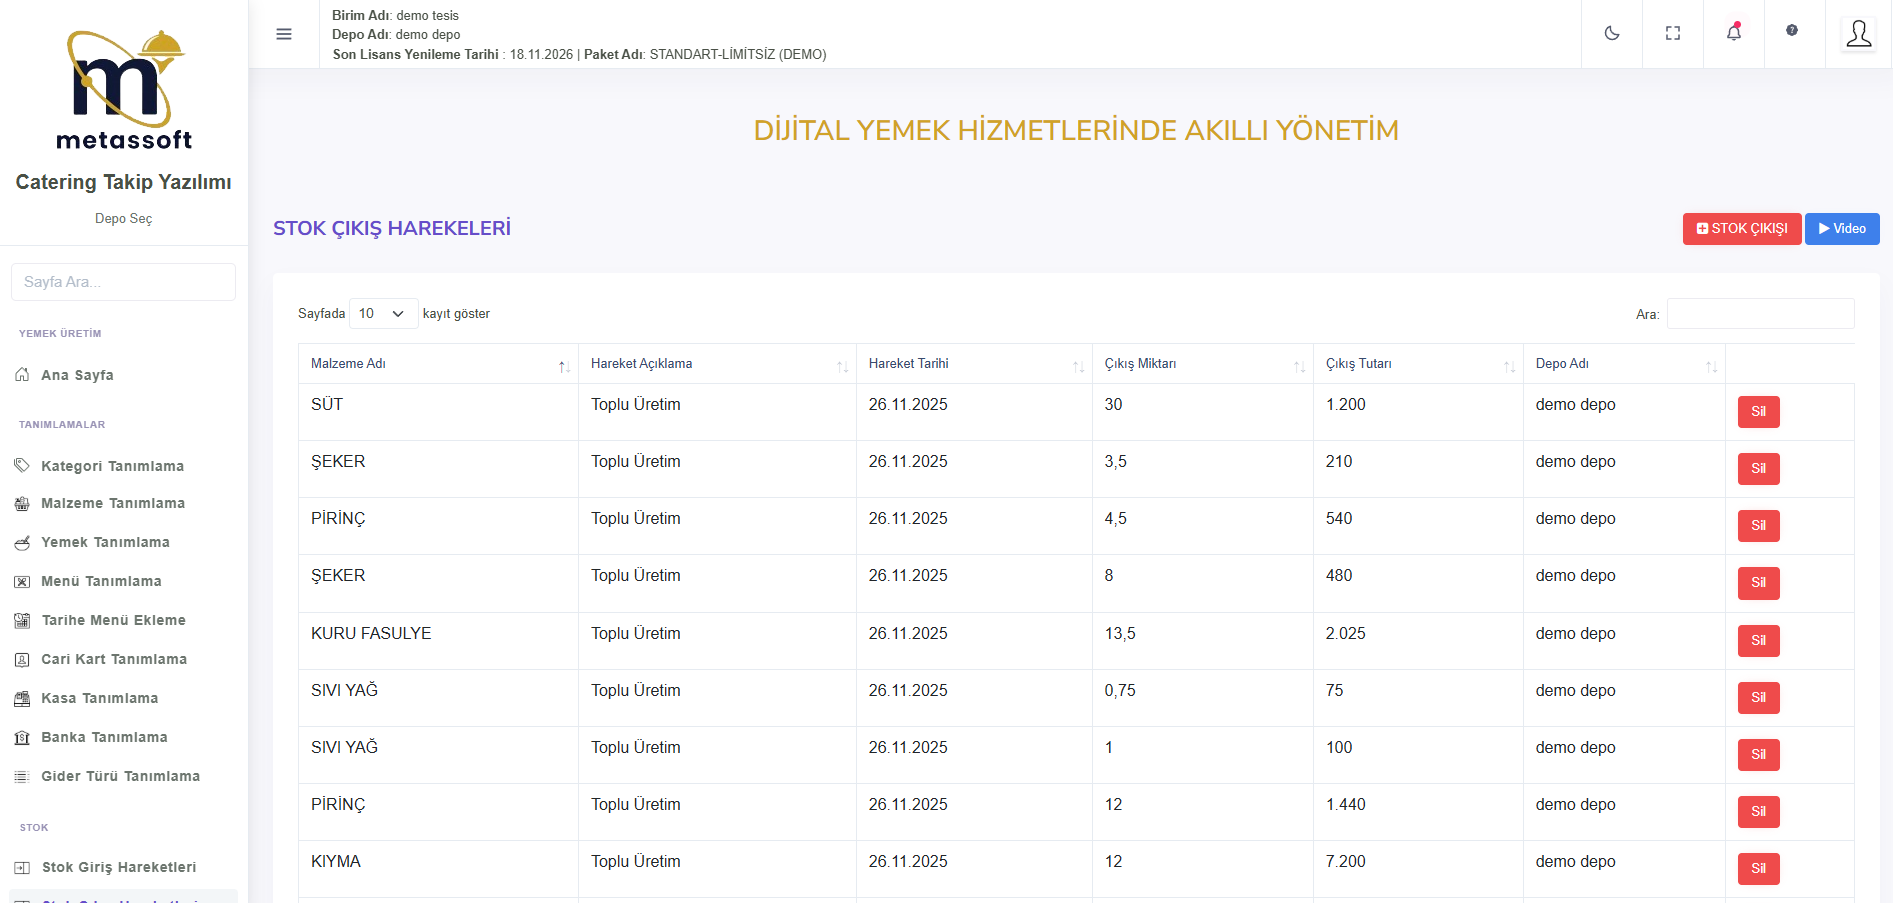This screenshot has width=1893, height=903.
Task: Focus the Sayfa Ara sidebar search box
Action: click(x=123, y=282)
